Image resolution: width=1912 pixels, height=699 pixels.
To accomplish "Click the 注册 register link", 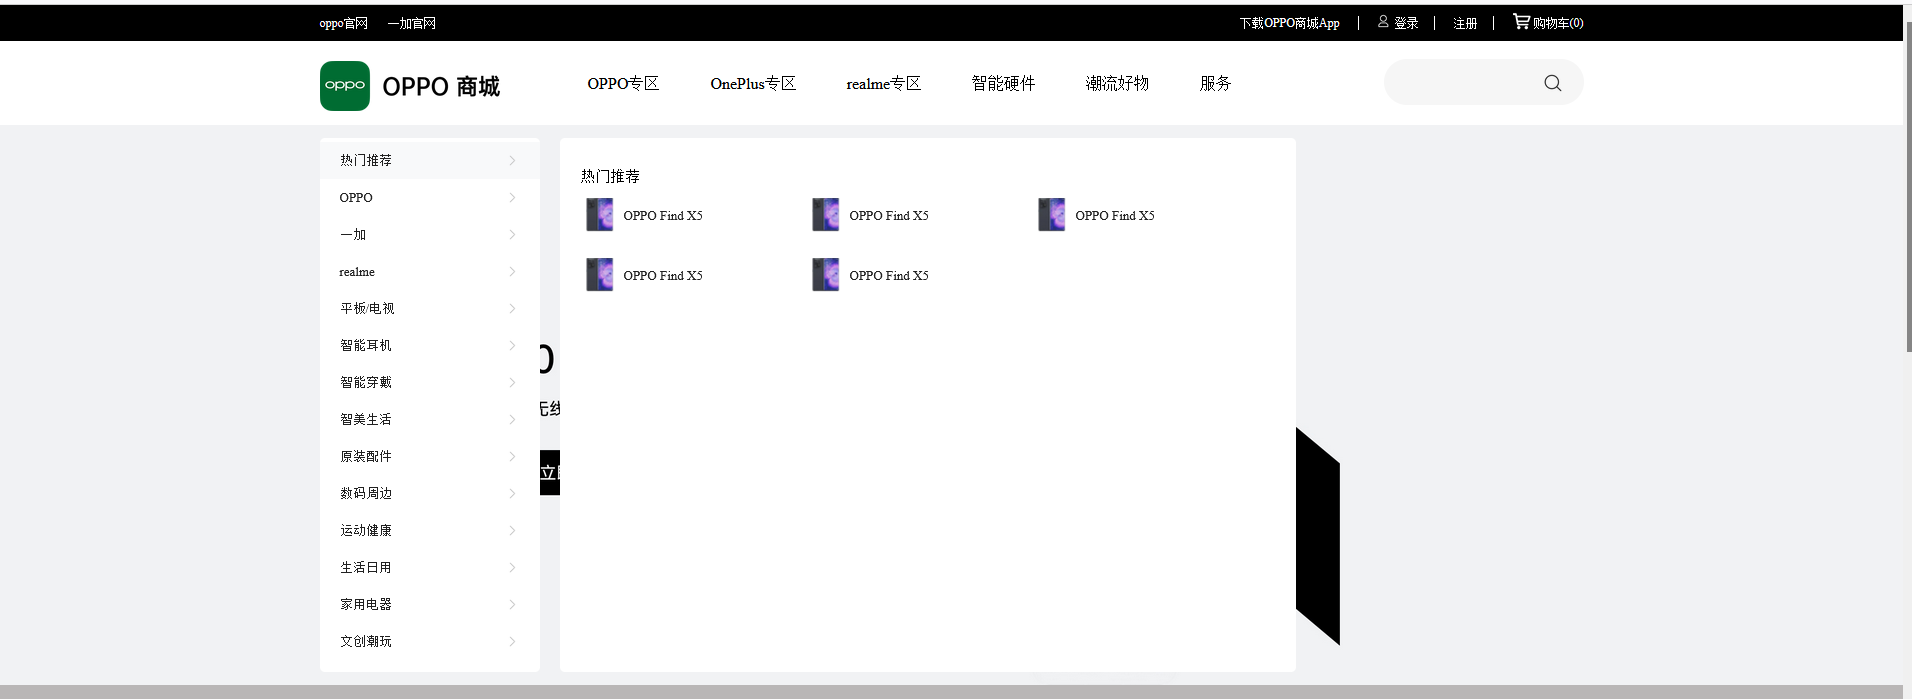I will [1465, 23].
